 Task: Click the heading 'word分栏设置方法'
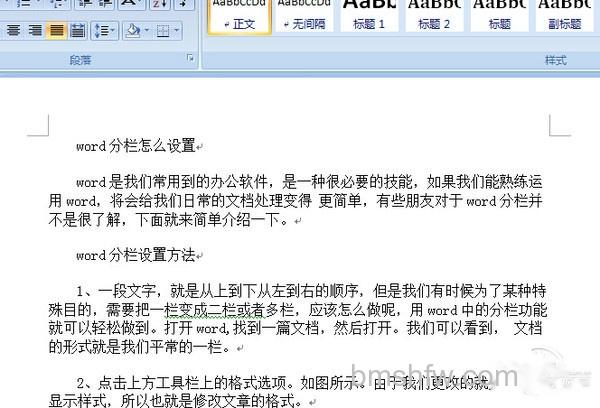(x=136, y=255)
